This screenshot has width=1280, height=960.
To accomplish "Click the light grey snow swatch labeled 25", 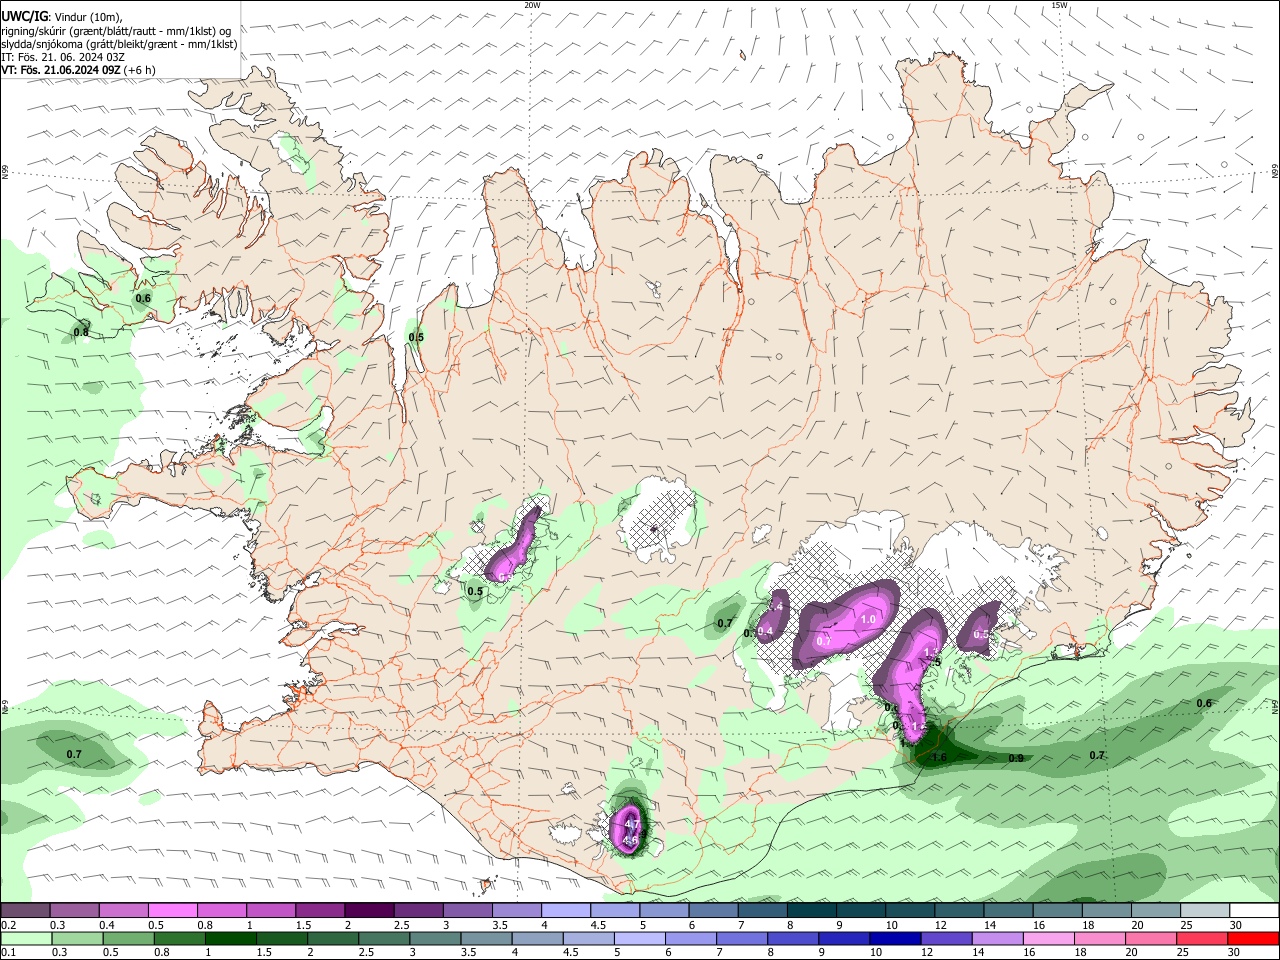I will point(1205,911).
